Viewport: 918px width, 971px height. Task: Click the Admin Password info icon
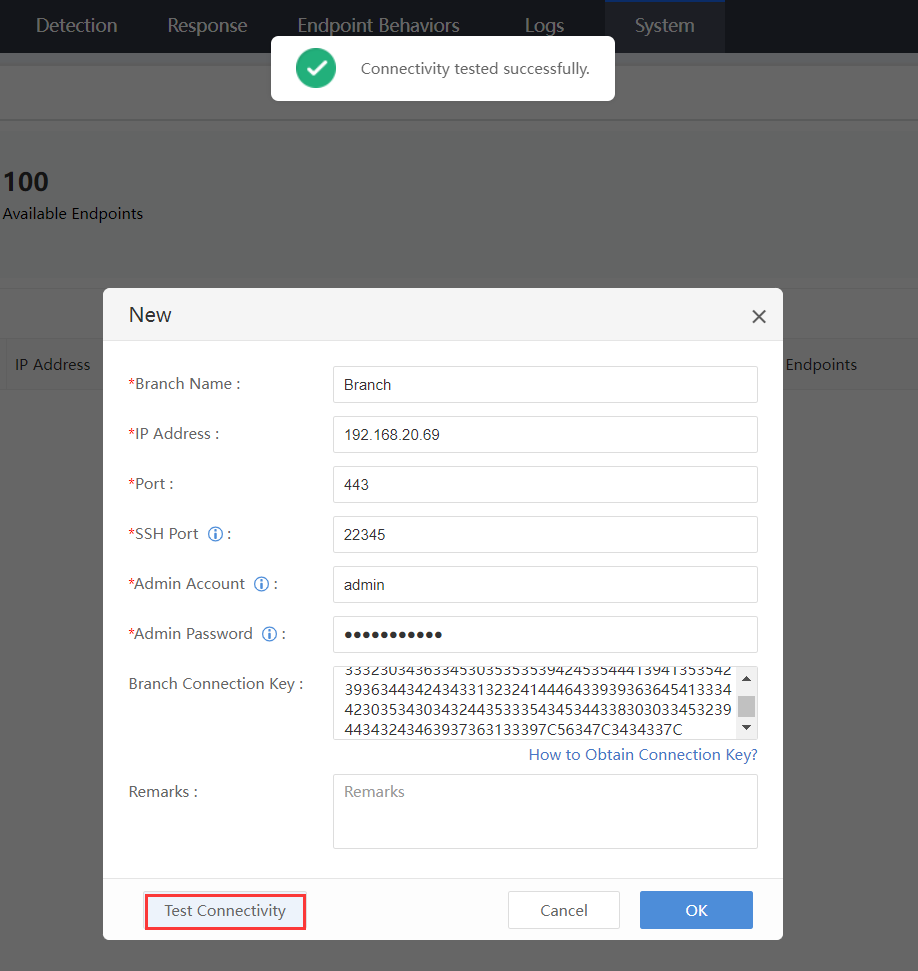[269, 634]
